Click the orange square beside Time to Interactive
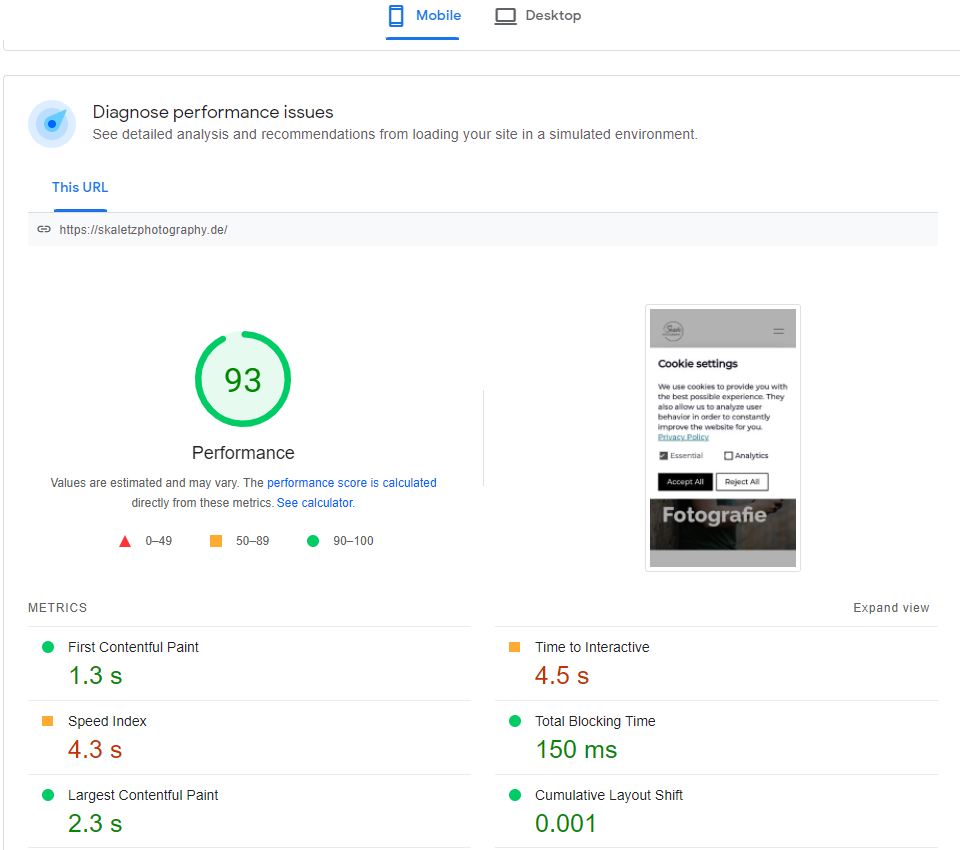This screenshot has height=850, width=960. [514, 647]
